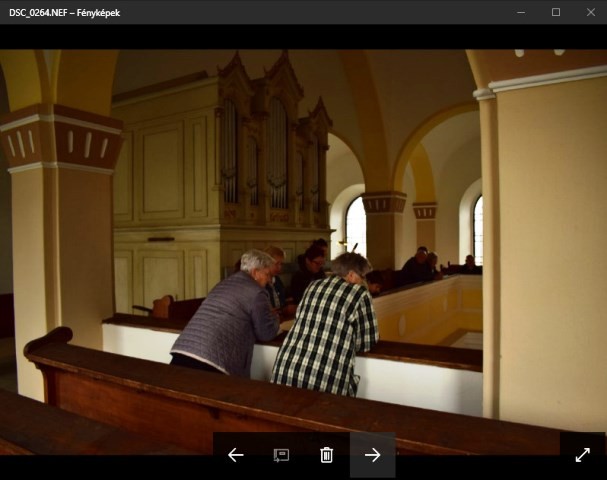The height and width of the screenshot is (480, 607).
Task: Maximize the Fényképek window
Action: pos(555,12)
